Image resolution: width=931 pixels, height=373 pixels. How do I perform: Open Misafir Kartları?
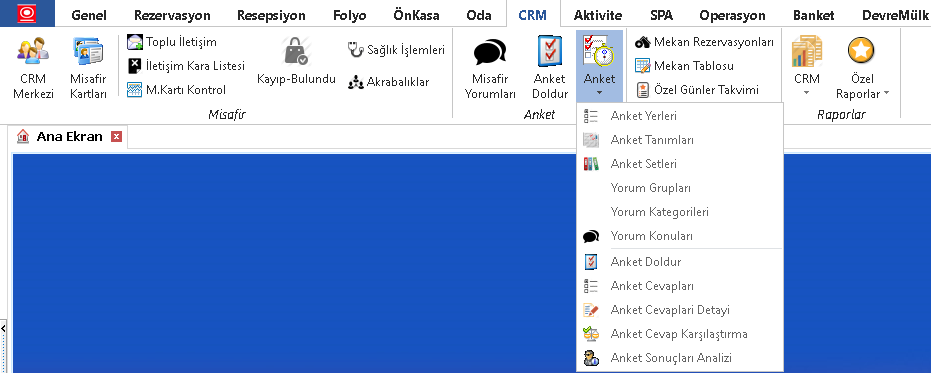(x=88, y=68)
